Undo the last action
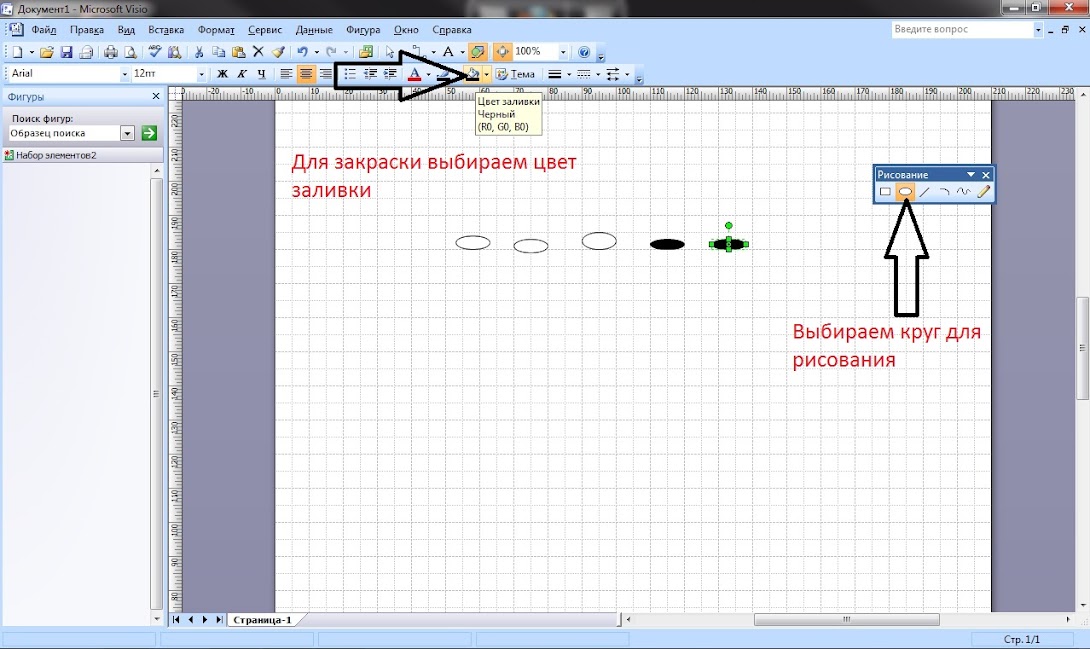Image resolution: width=1090 pixels, height=649 pixels. tap(302, 52)
